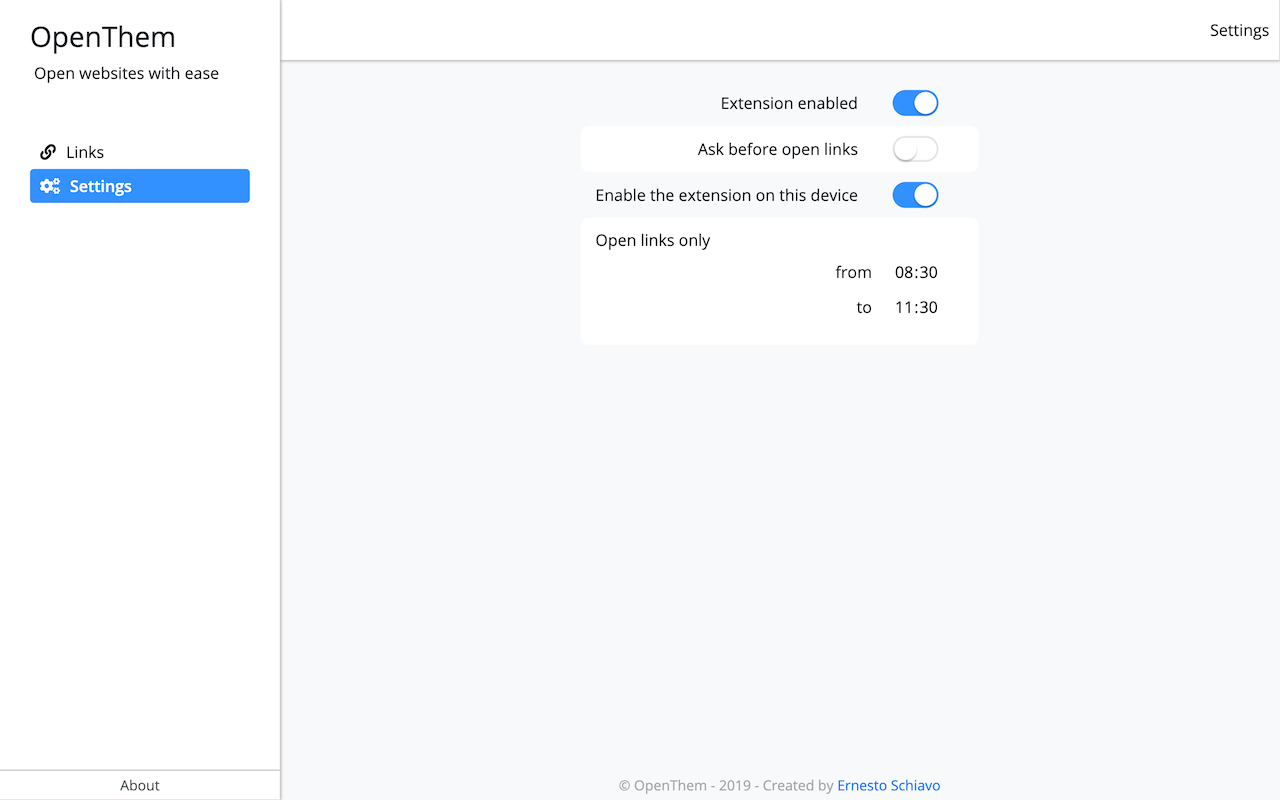
Task: Open the Links page in sidebar
Action: 140,152
